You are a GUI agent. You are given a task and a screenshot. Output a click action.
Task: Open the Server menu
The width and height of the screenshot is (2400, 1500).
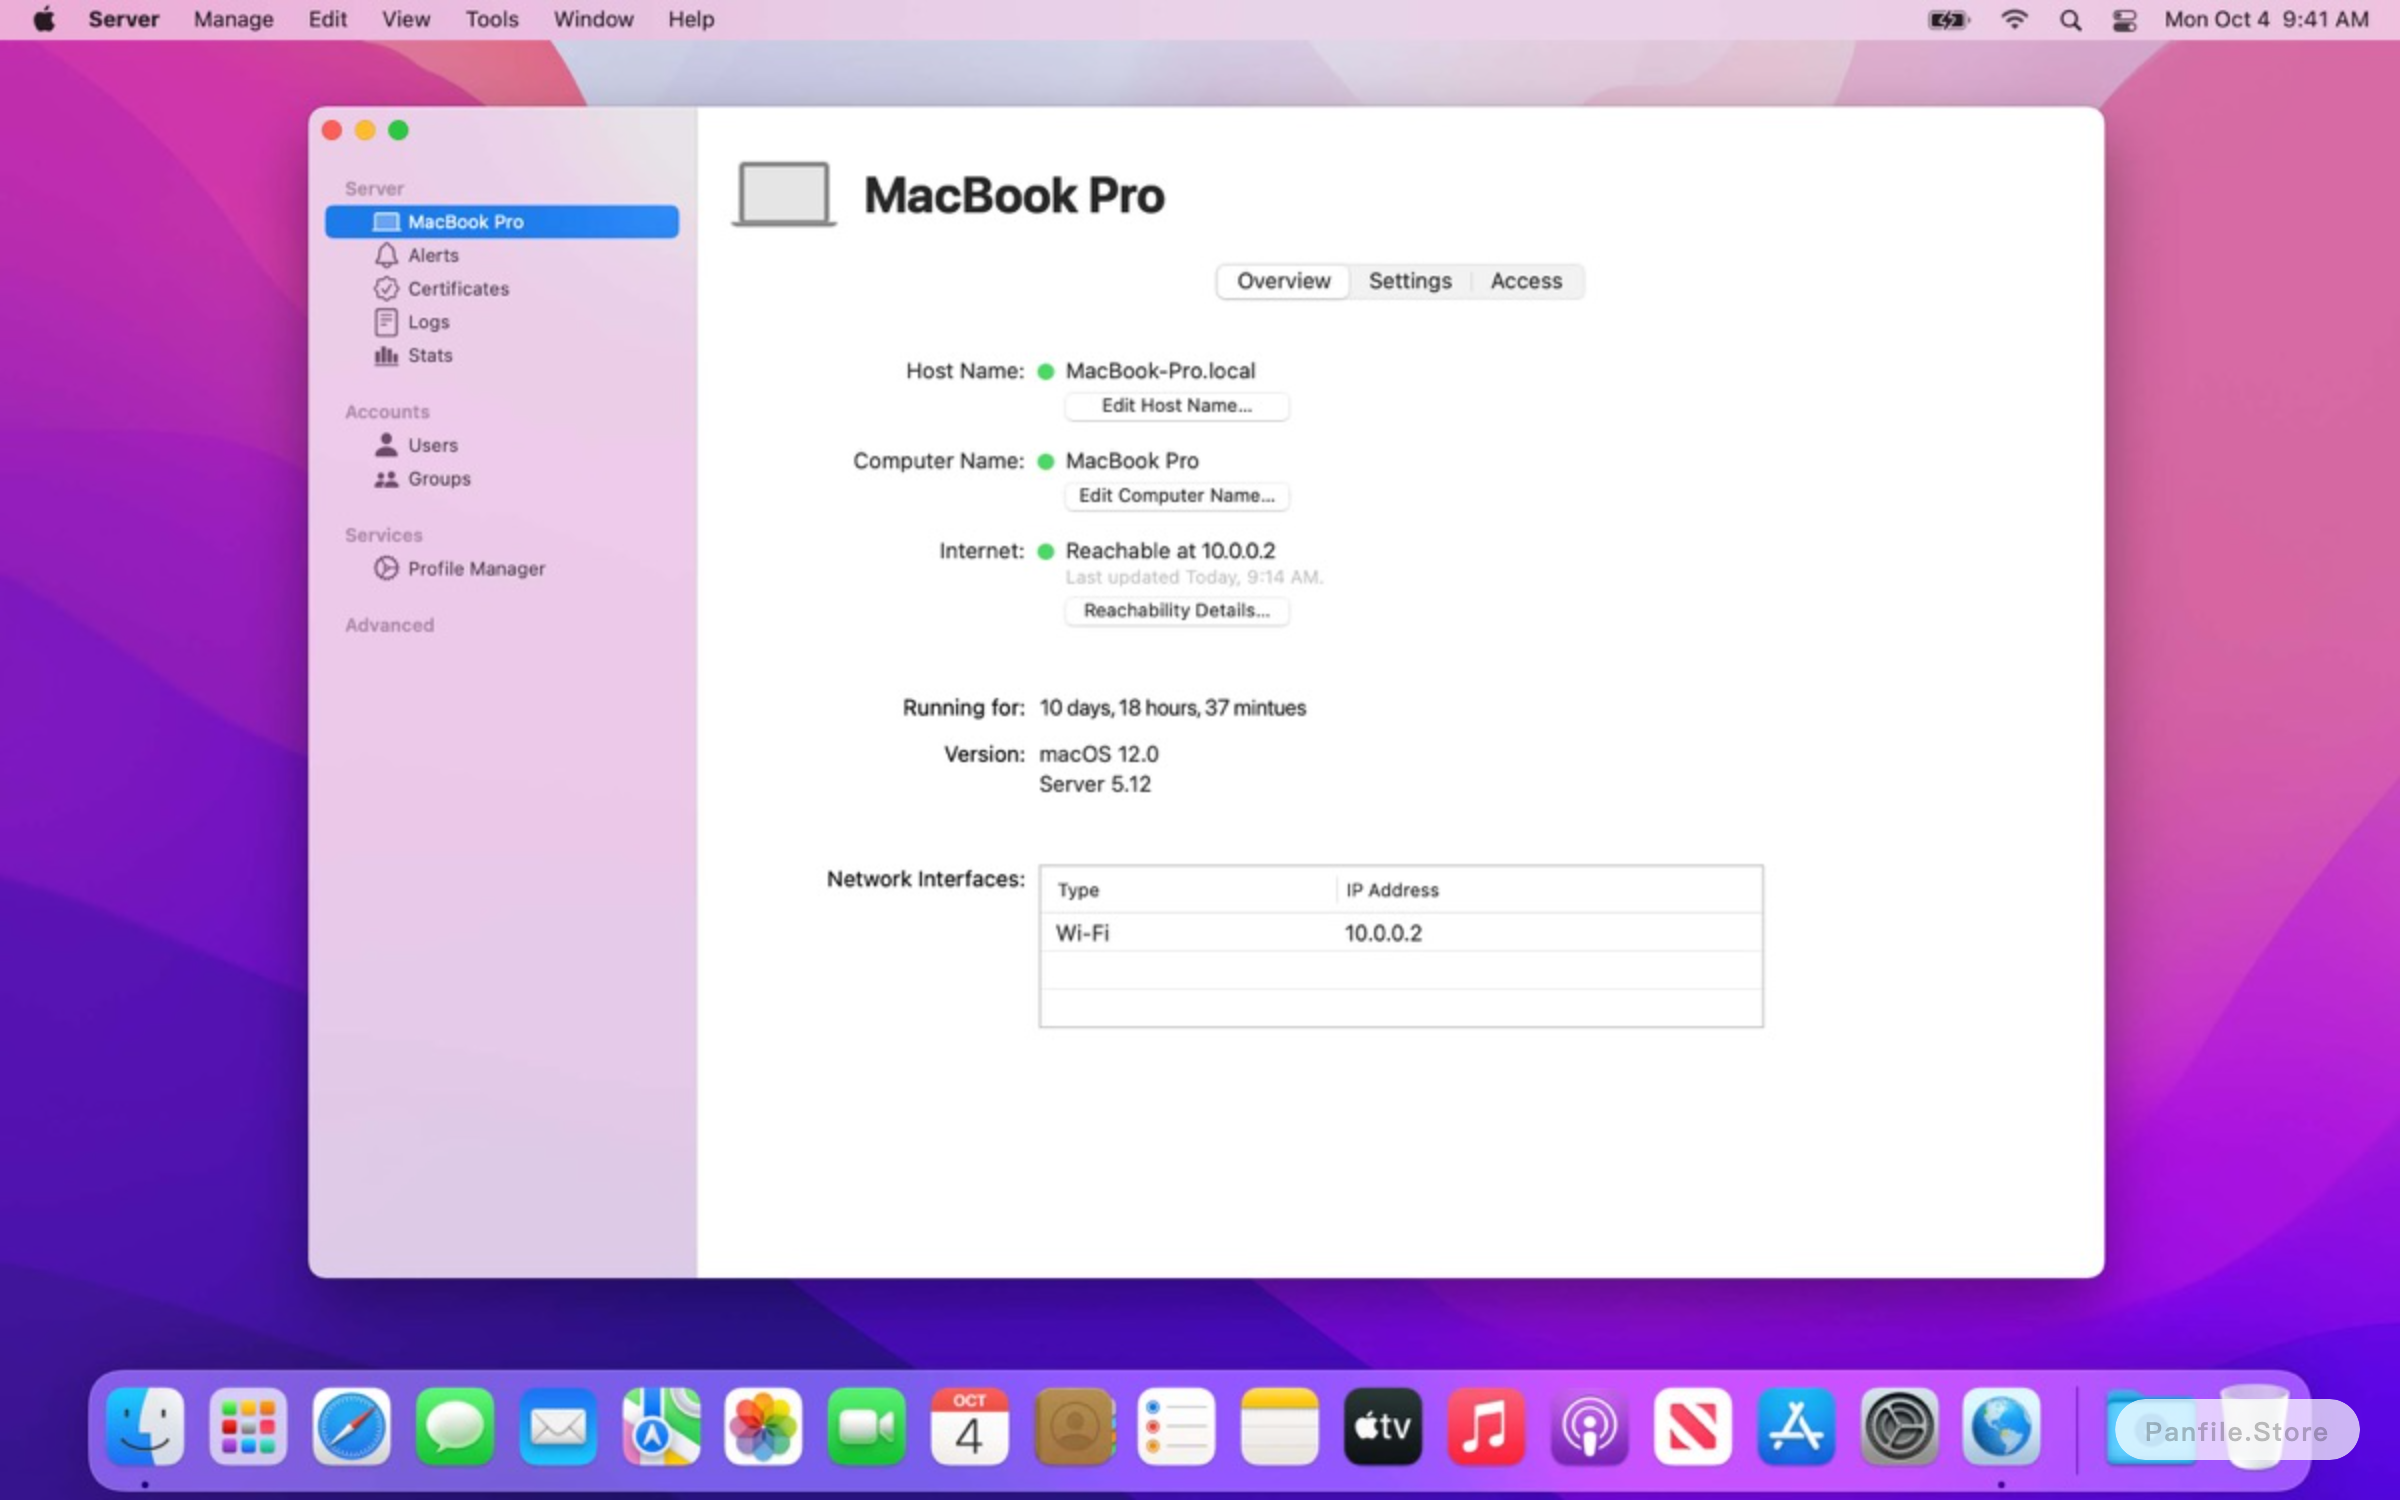[x=123, y=19]
